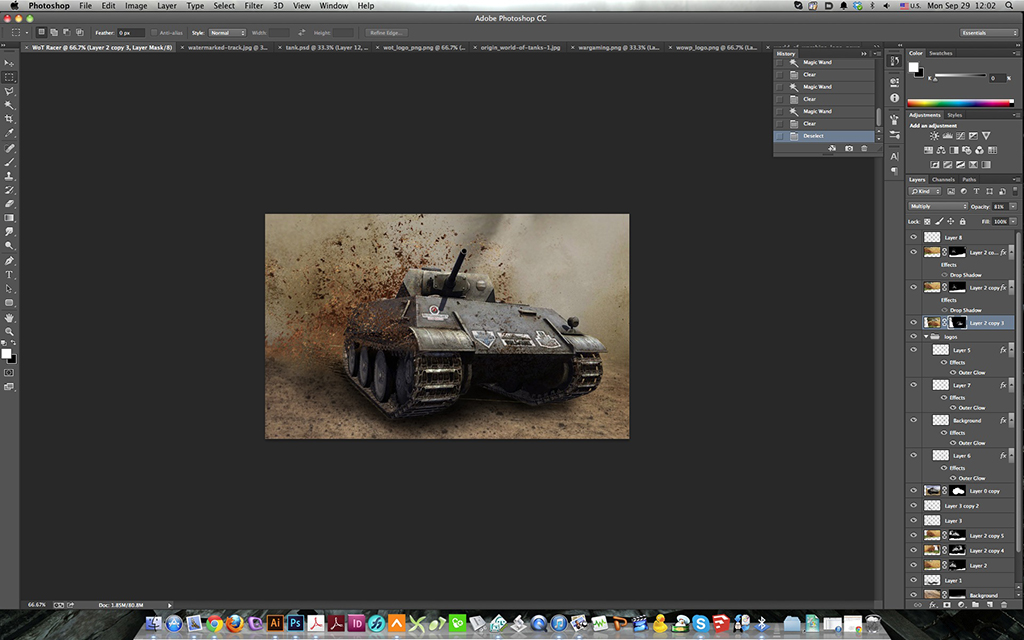Select the Zoom tool
The height and width of the screenshot is (640, 1024).
pos(9,332)
